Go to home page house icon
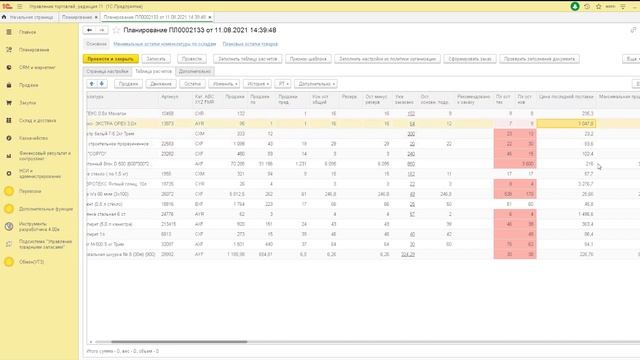Viewport: 640px width, 360px height. pos(4,17)
